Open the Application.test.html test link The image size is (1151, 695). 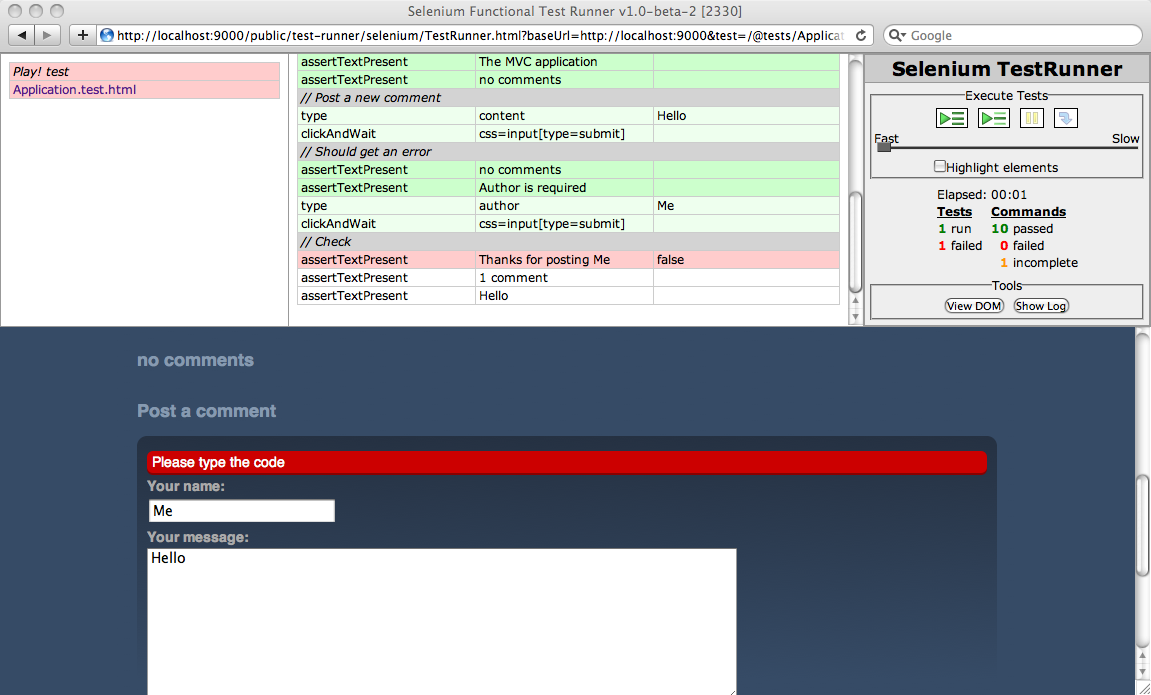click(74, 90)
